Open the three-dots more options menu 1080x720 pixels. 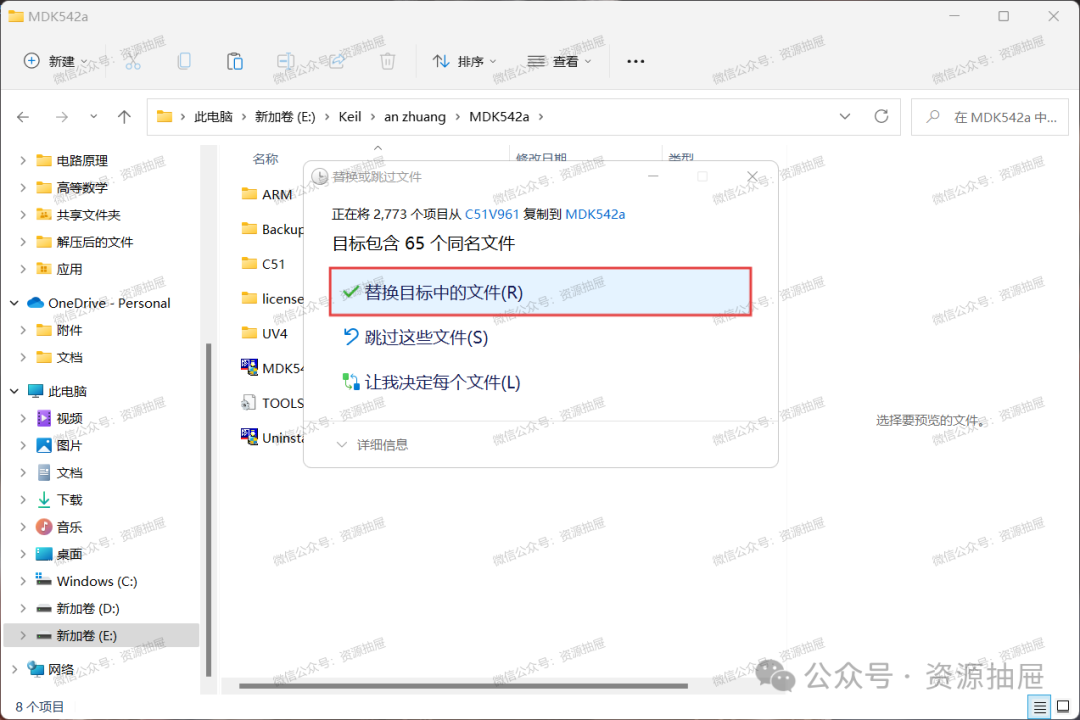click(636, 61)
